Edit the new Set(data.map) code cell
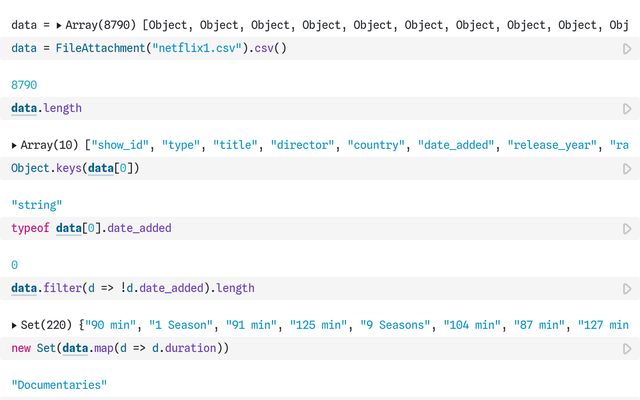This screenshot has height=400, width=640. point(120,348)
